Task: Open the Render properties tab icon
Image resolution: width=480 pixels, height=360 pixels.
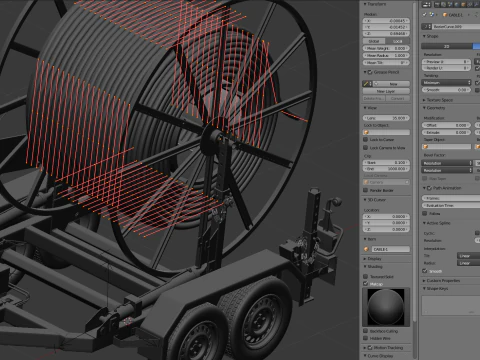Action: [x=437, y=5]
